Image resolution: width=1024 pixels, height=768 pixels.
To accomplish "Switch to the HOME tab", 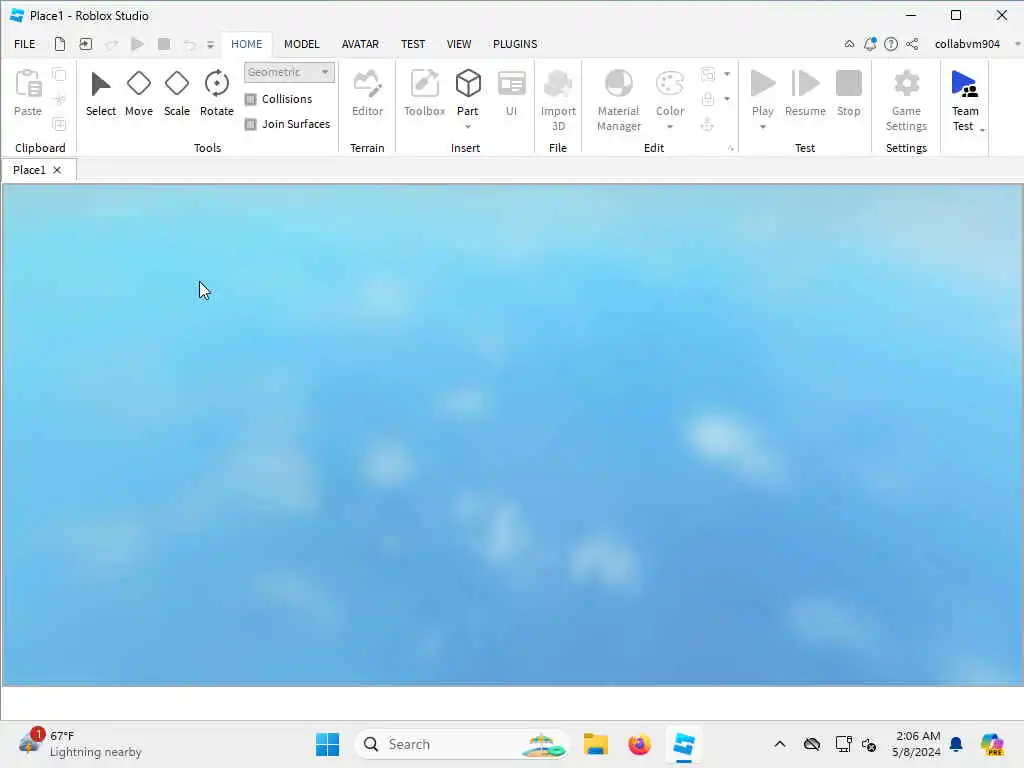I will [x=246, y=44].
